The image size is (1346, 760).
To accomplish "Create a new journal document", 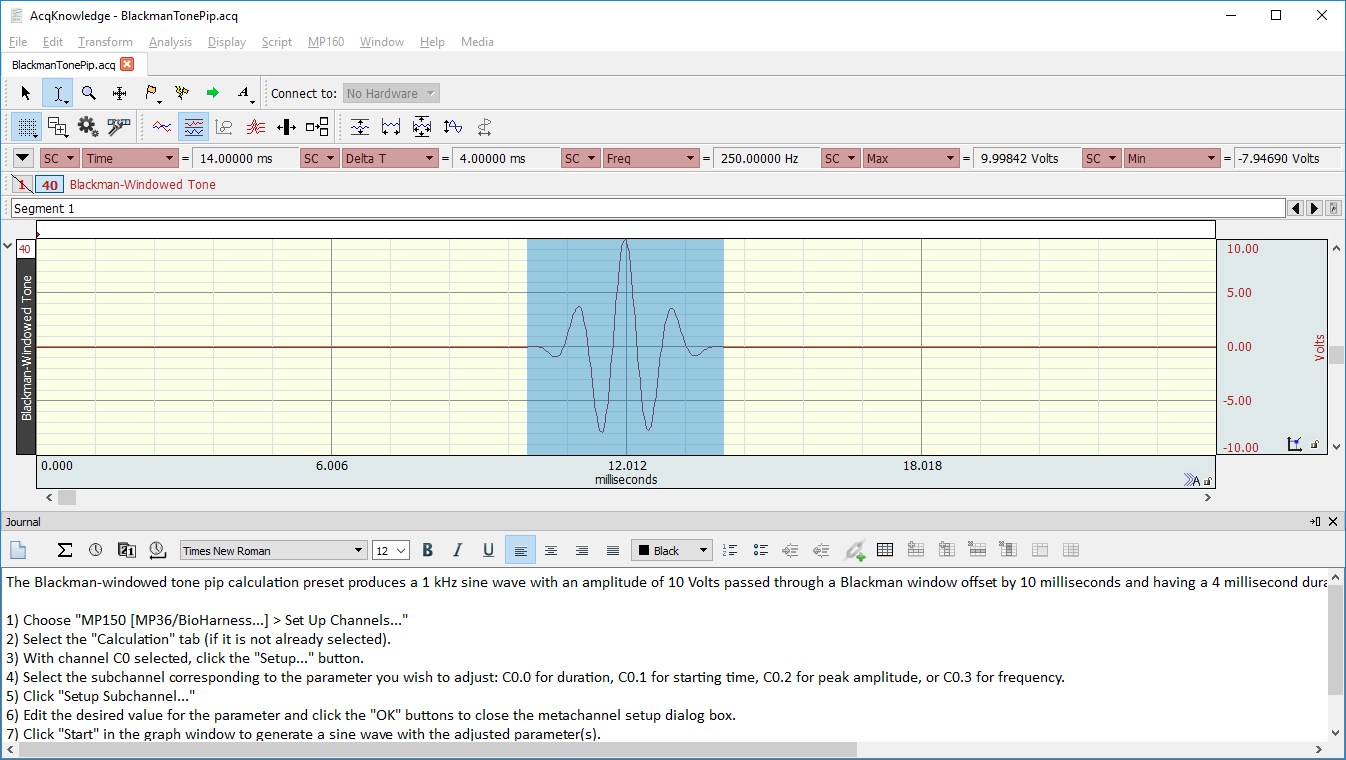I will tap(18, 550).
